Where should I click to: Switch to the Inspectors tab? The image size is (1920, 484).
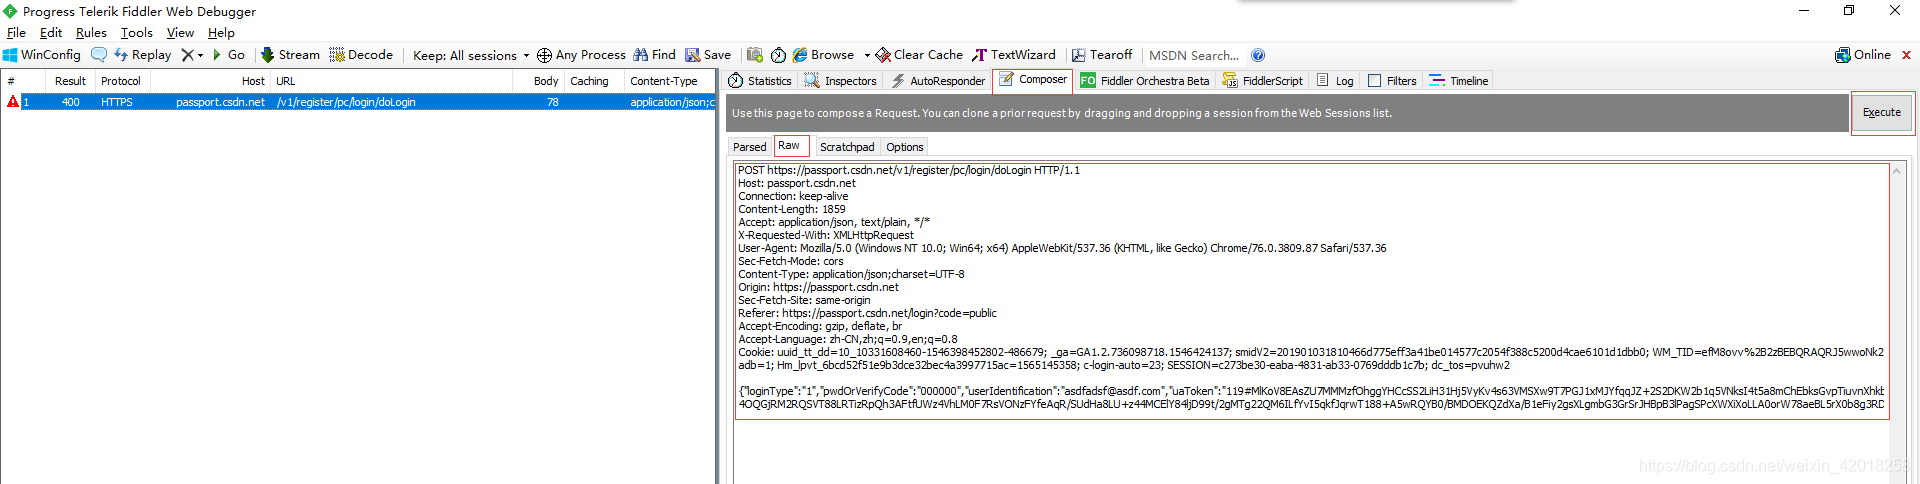[841, 81]
